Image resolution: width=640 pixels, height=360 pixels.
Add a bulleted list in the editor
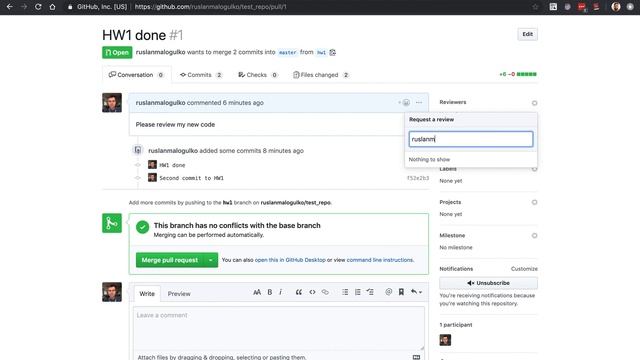pyautogui.click(x=345, y=292)
